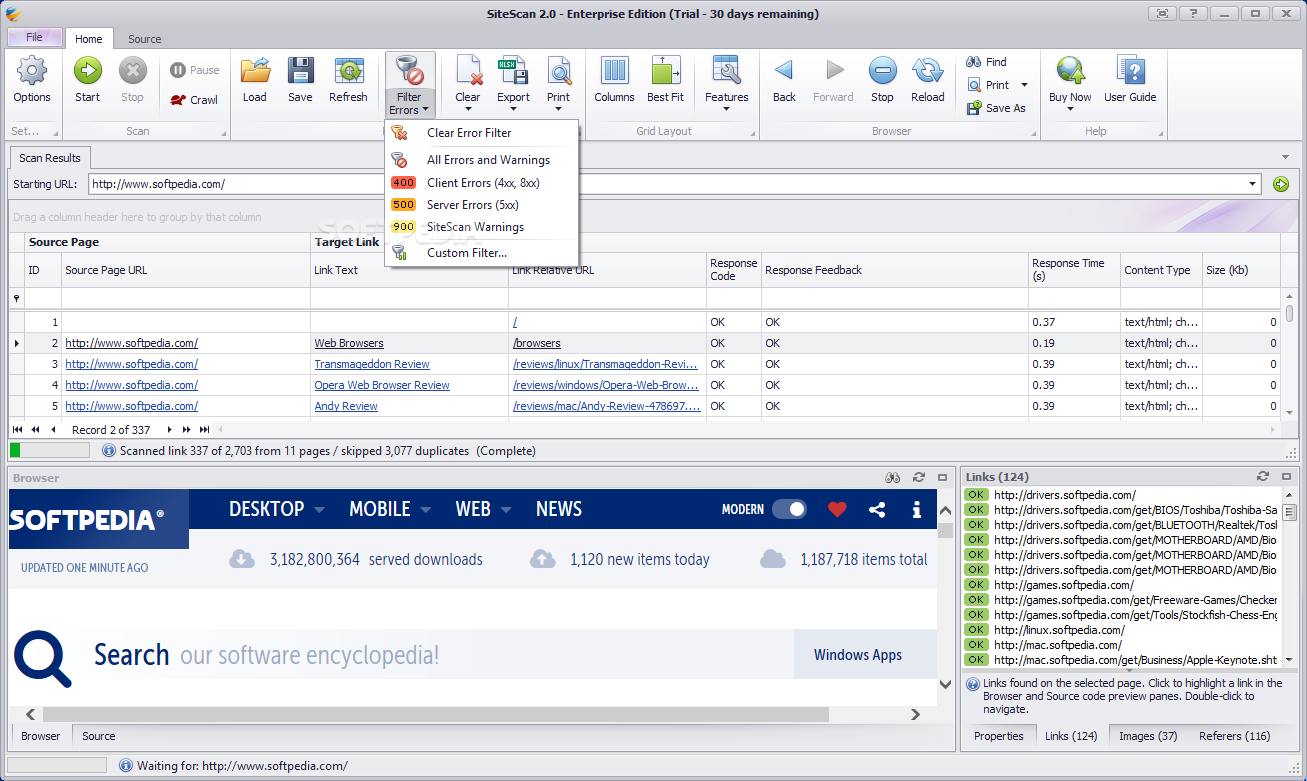Choose All Errors and Warnings filter
The height and width of the screenshot is (781, 1307).
pos(481,160)
